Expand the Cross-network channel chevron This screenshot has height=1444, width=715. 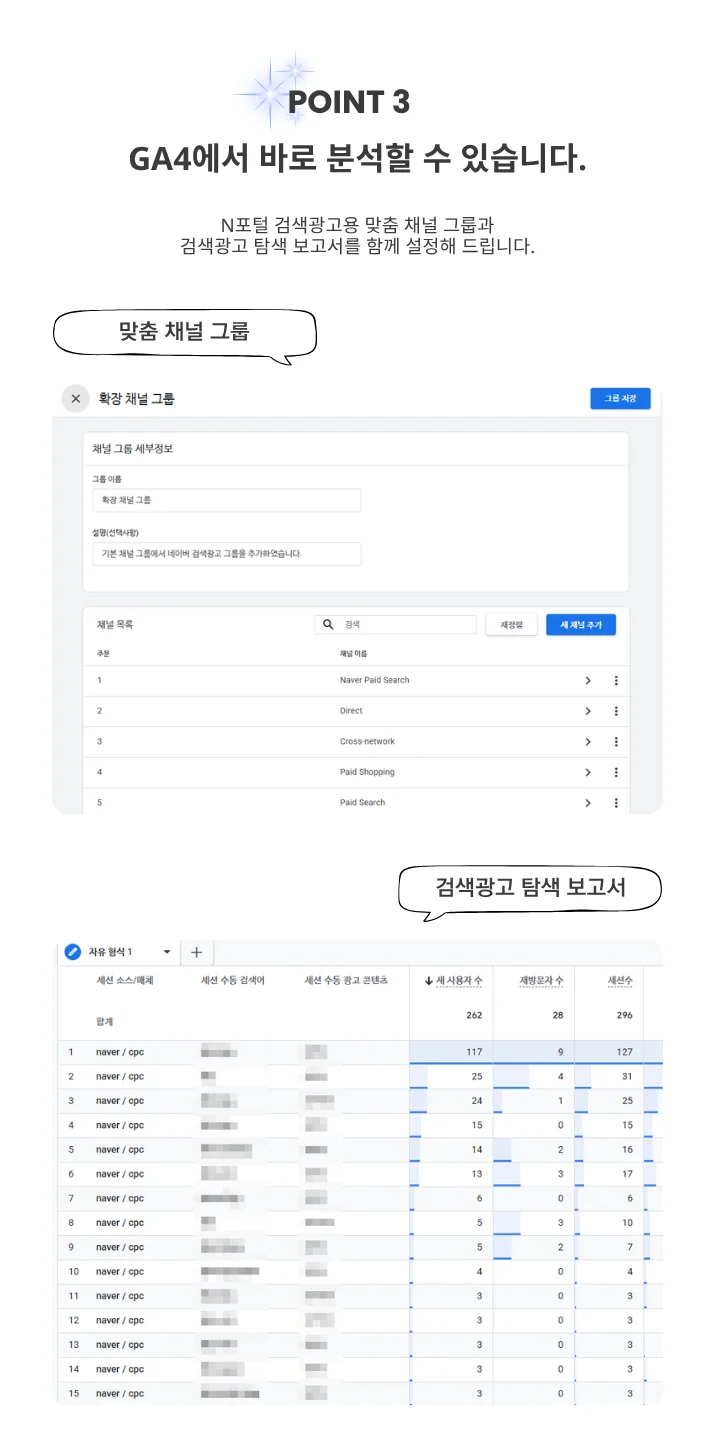[588, 742]
